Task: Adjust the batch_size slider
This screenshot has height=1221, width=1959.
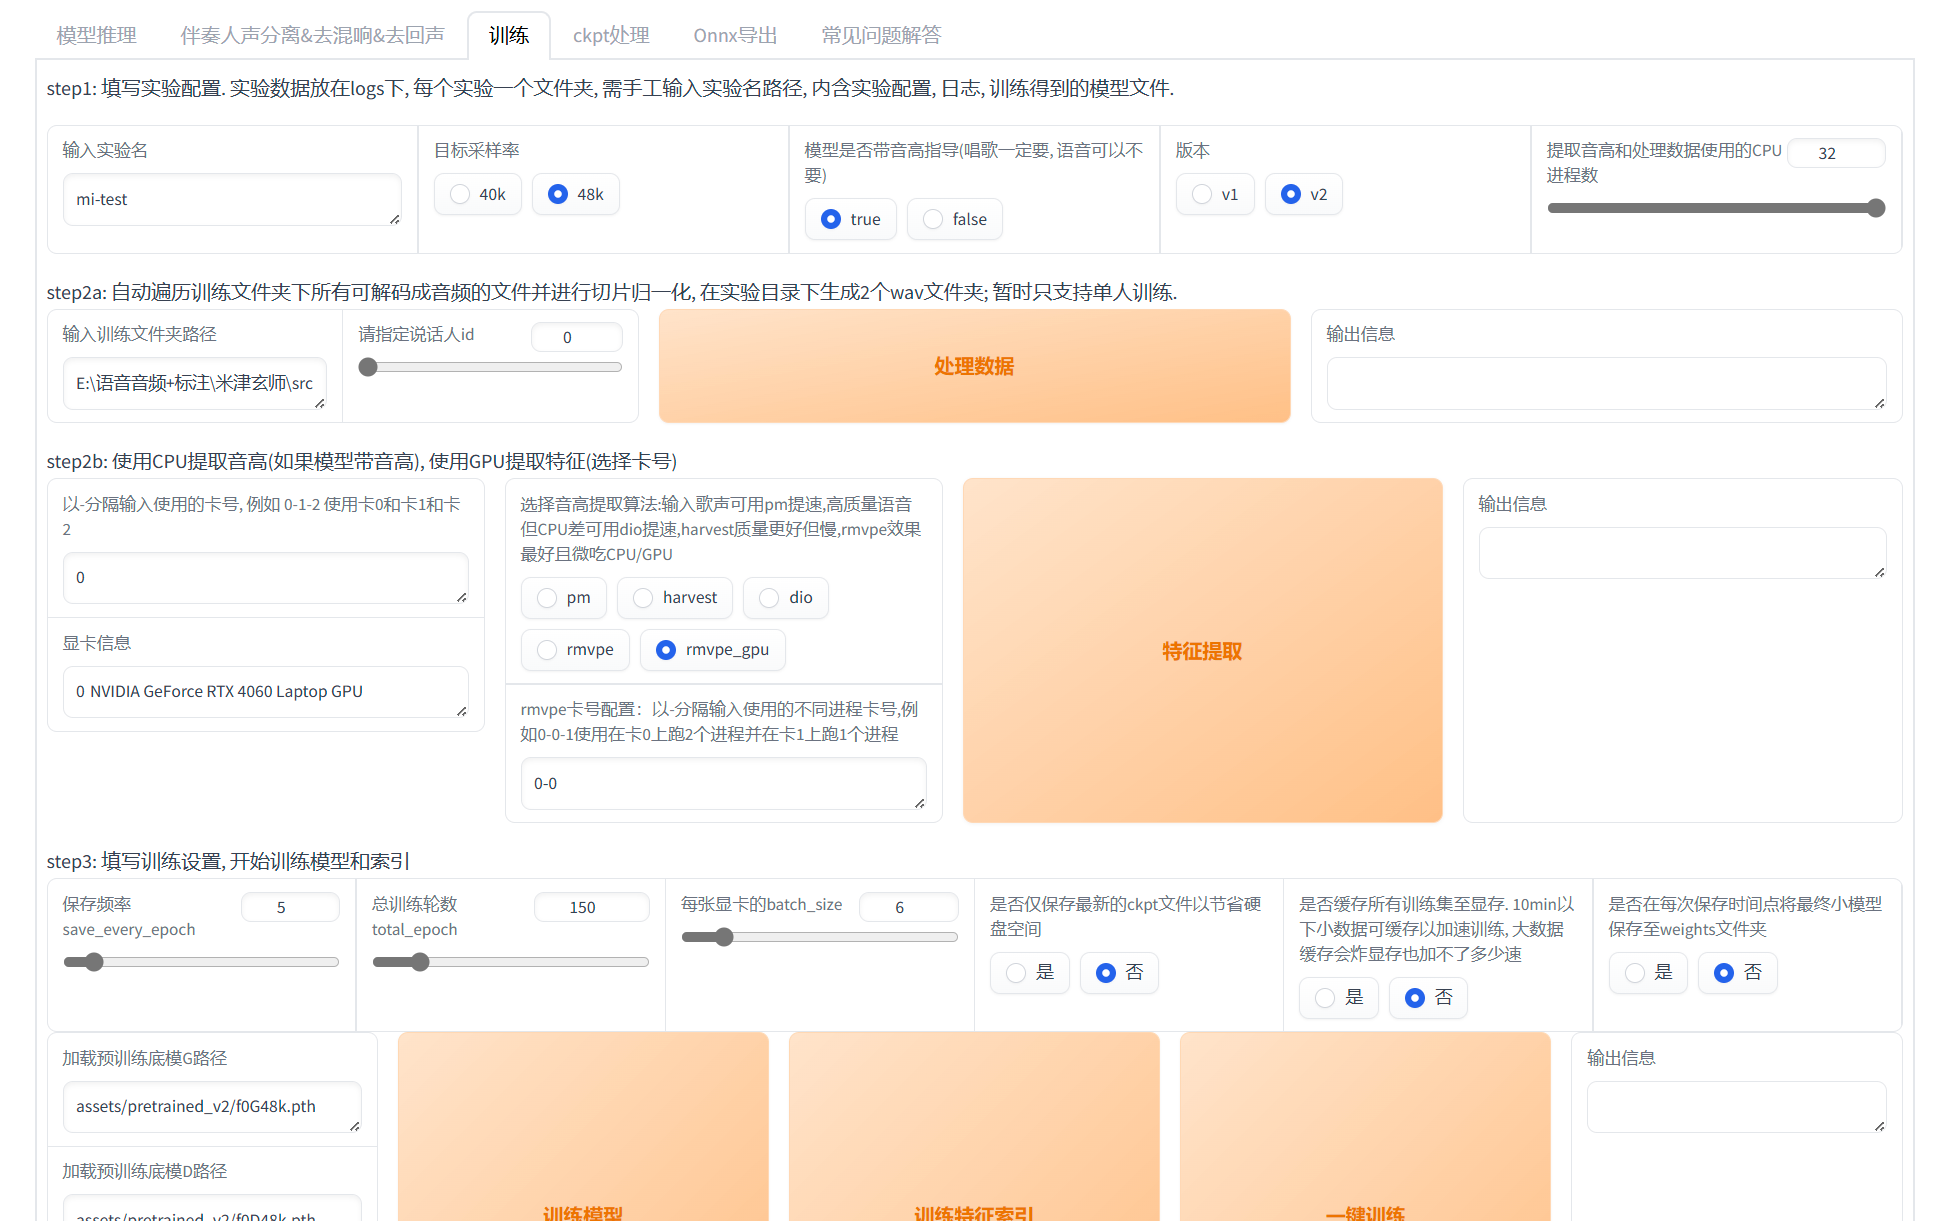Action: click(819, 937)
